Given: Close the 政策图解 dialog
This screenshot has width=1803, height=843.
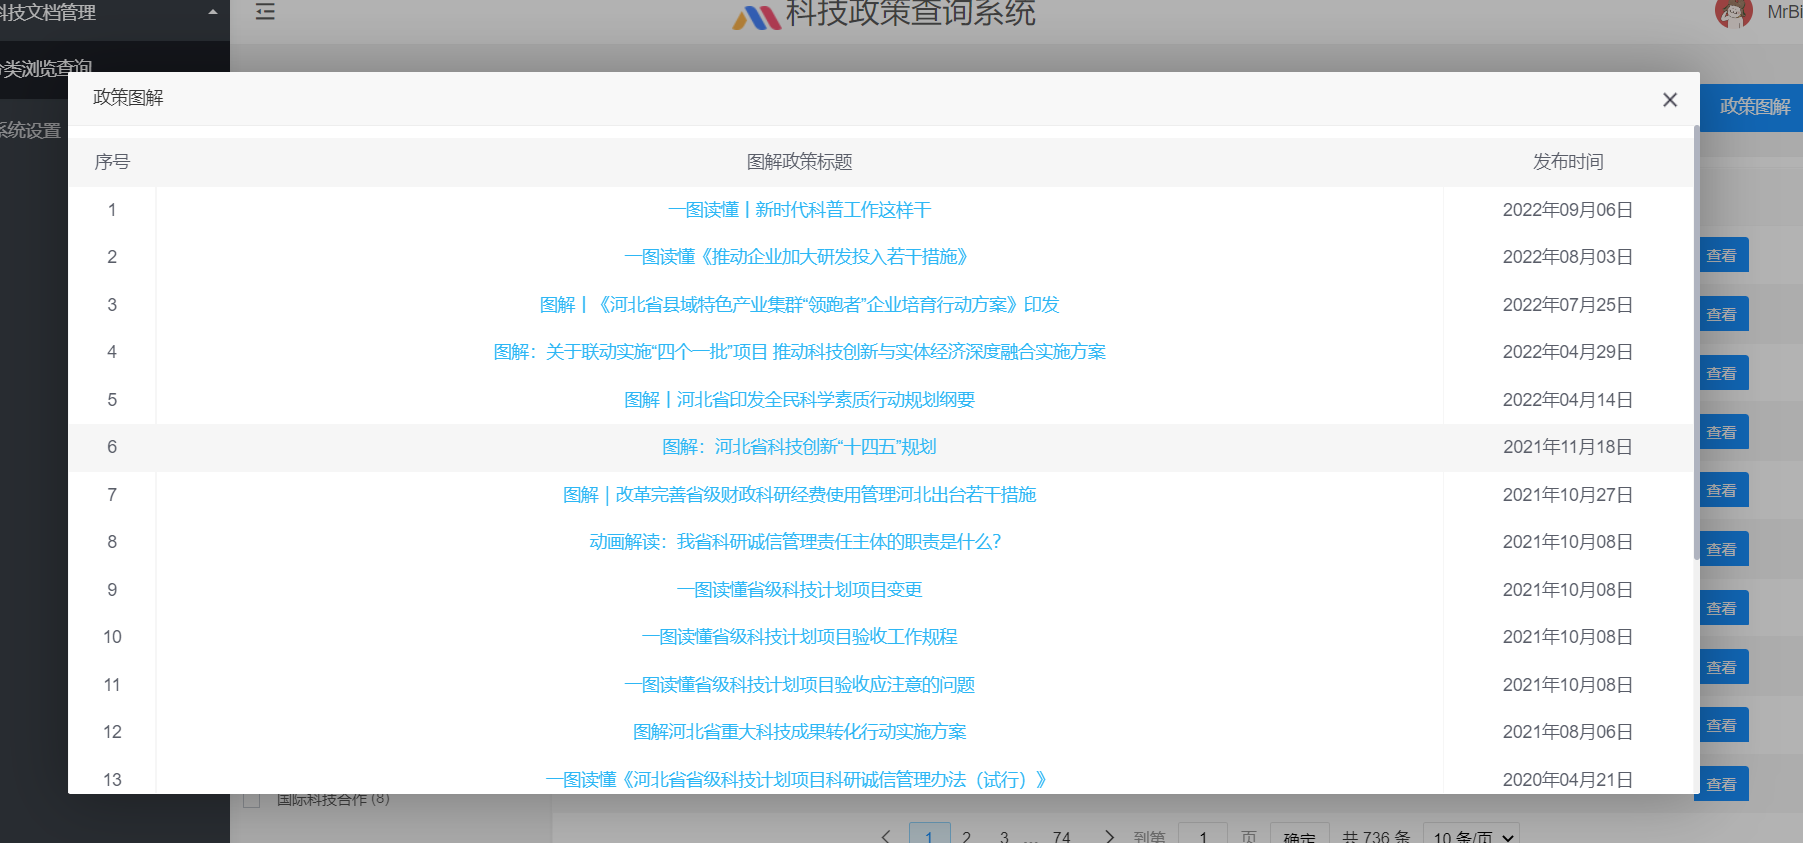Looking at the screenshot, I should (1669, 100).
